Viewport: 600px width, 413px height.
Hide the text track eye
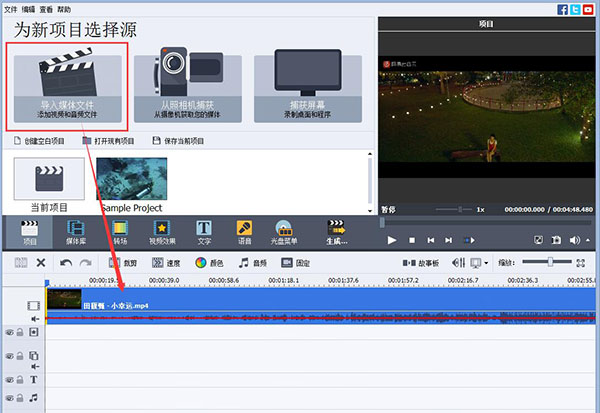pyautogui.click(x=9, y=380)
